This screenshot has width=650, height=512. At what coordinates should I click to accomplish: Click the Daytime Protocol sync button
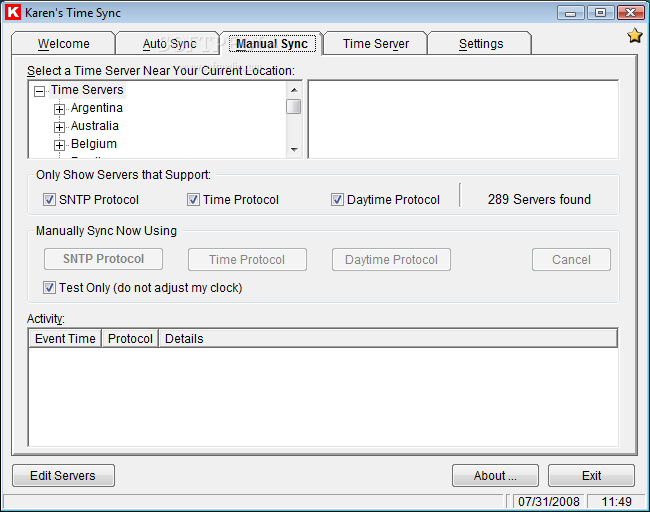click(391, 260)
